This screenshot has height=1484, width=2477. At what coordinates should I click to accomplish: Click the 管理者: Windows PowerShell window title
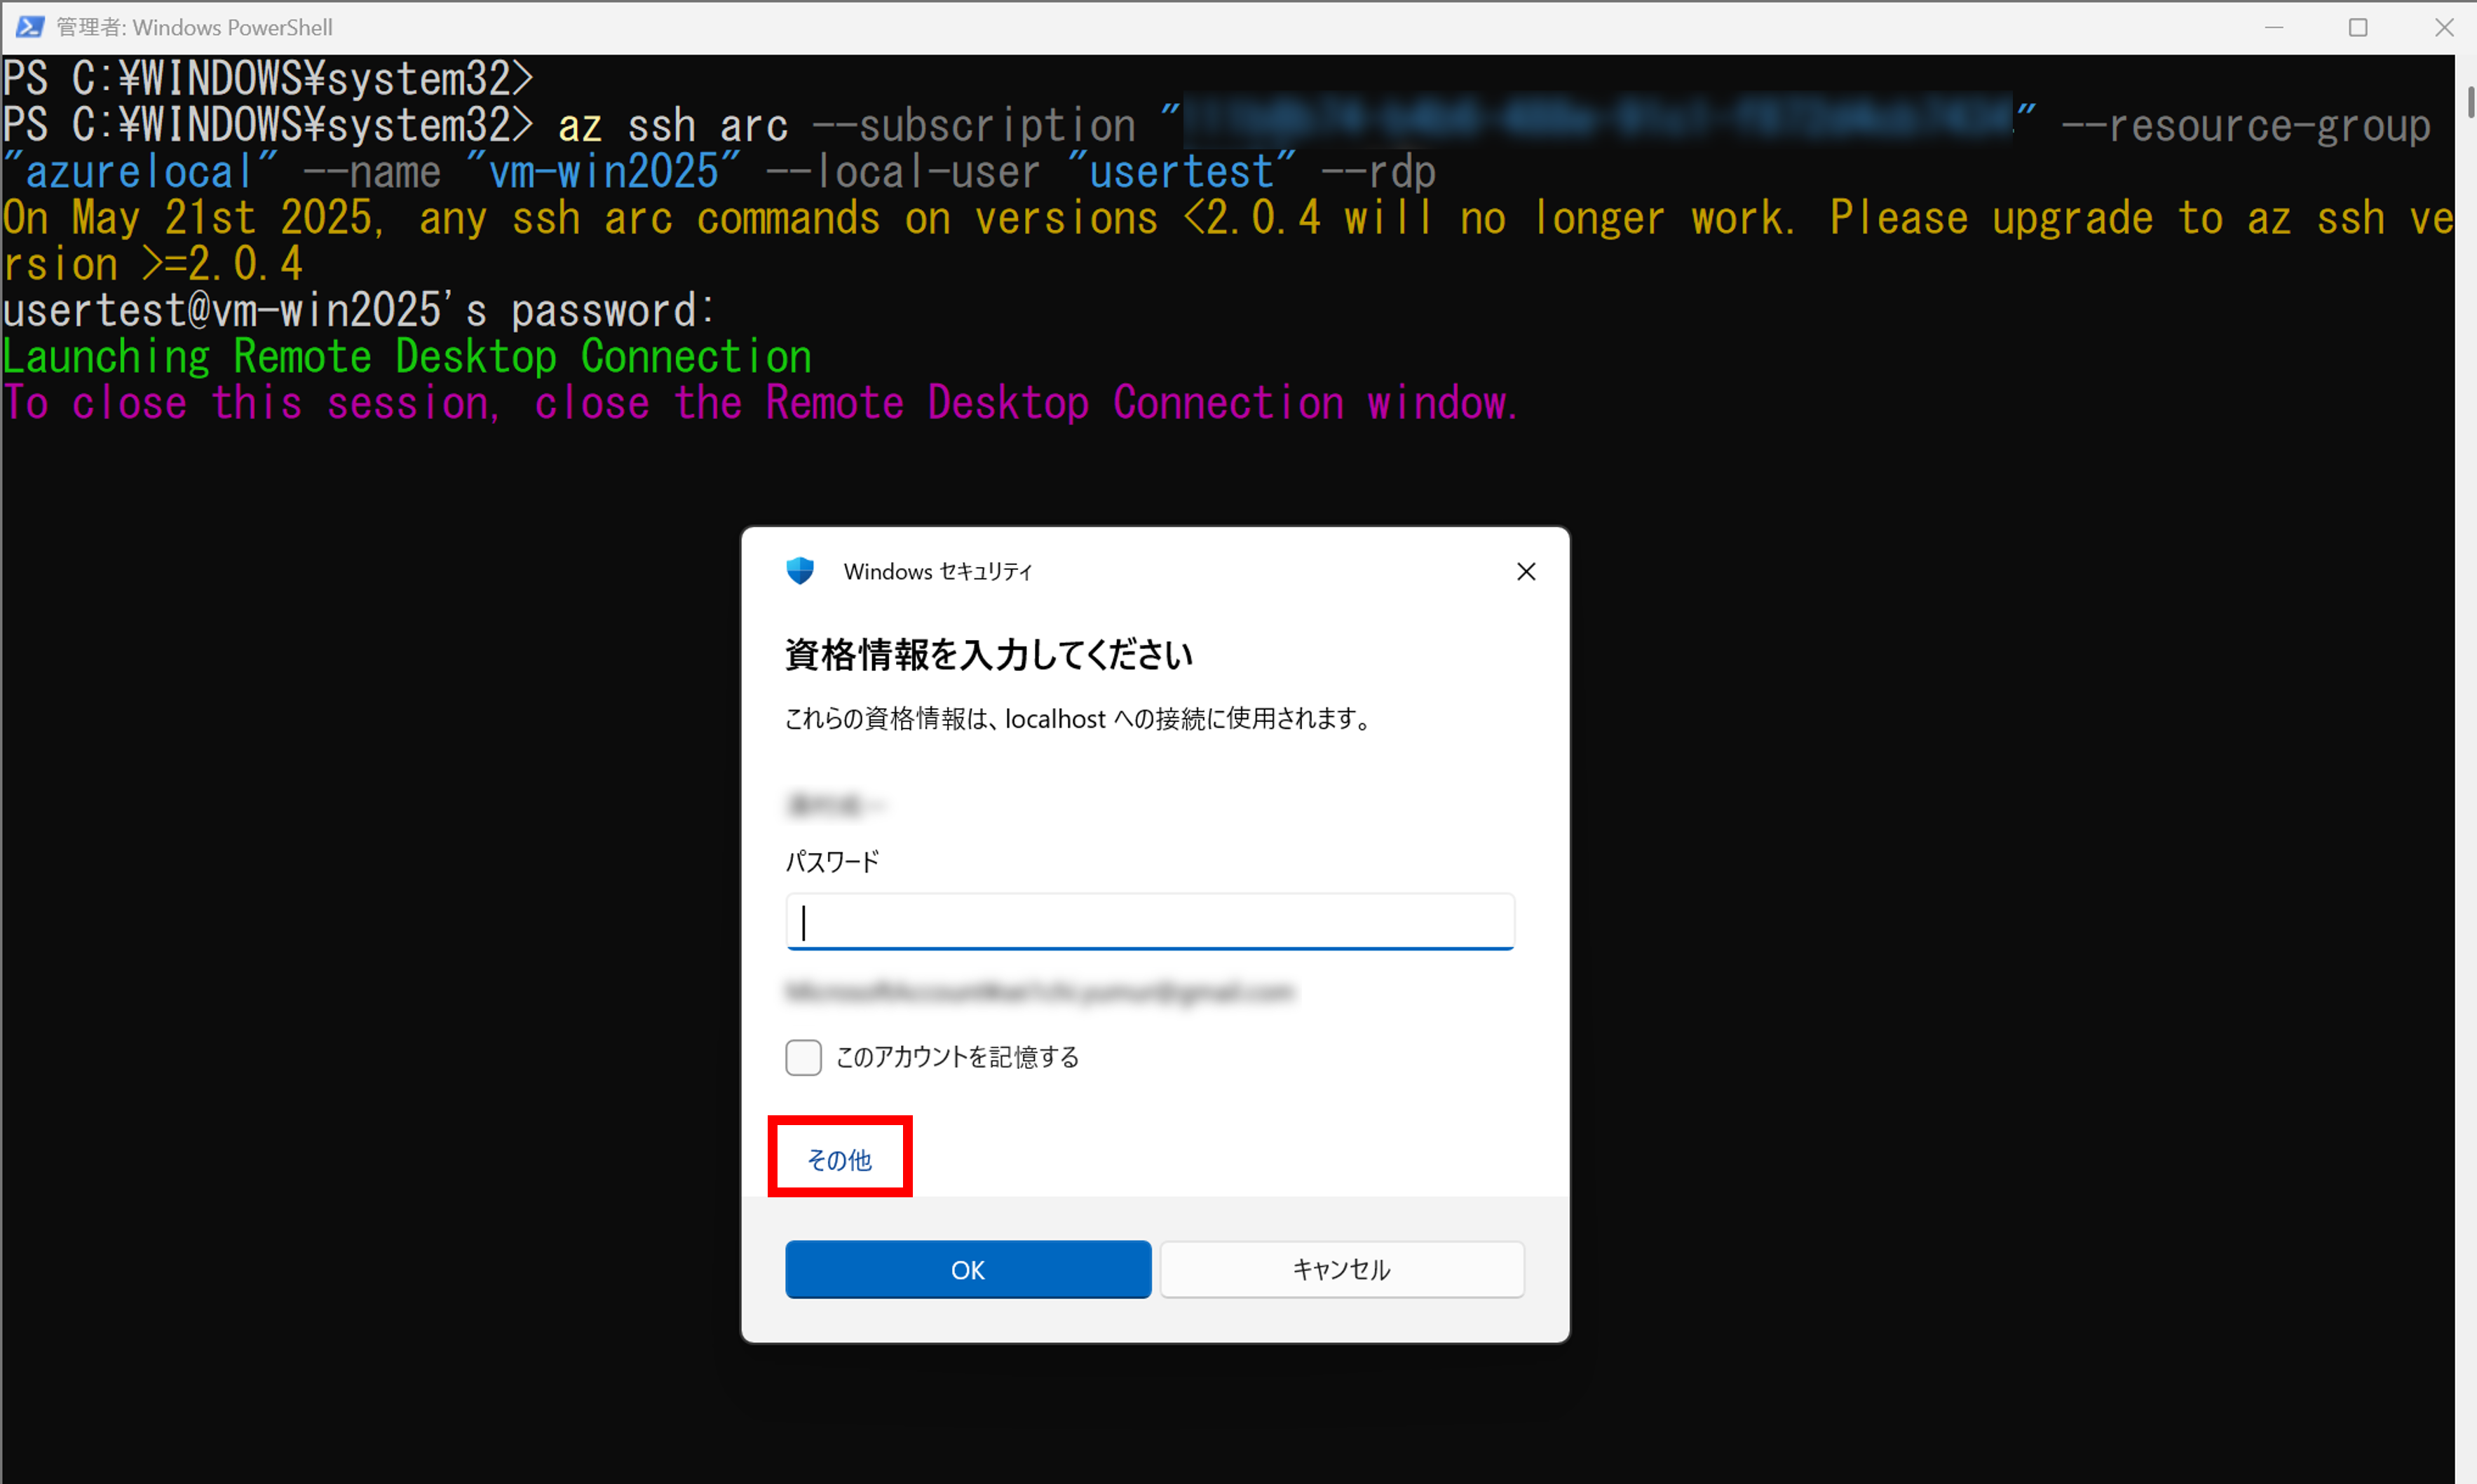(x=195, y=27)
